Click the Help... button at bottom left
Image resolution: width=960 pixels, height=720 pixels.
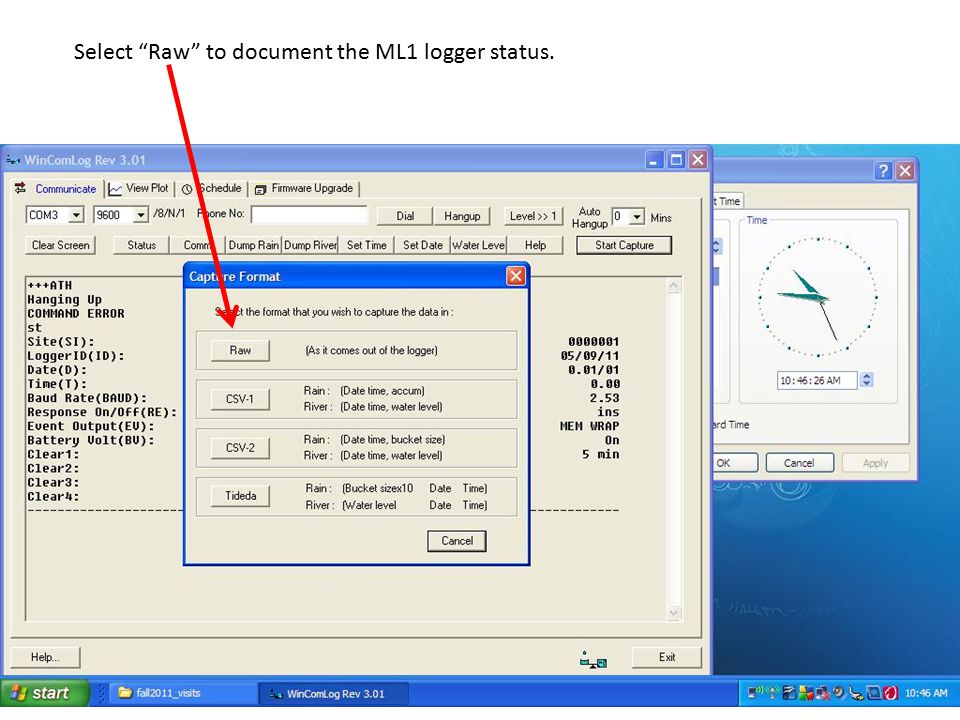coord(45,657)
